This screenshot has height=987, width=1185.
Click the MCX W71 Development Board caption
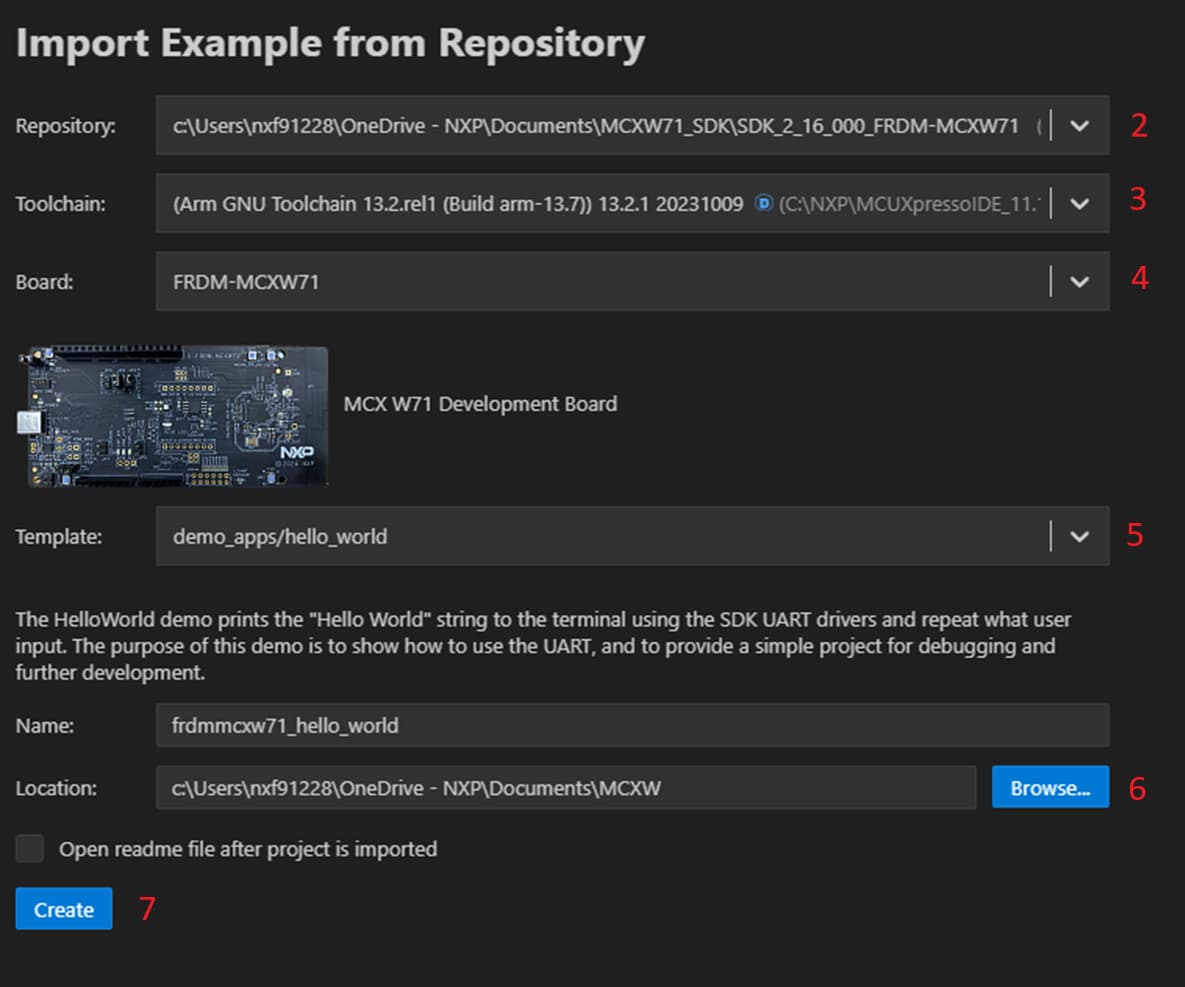480,404
